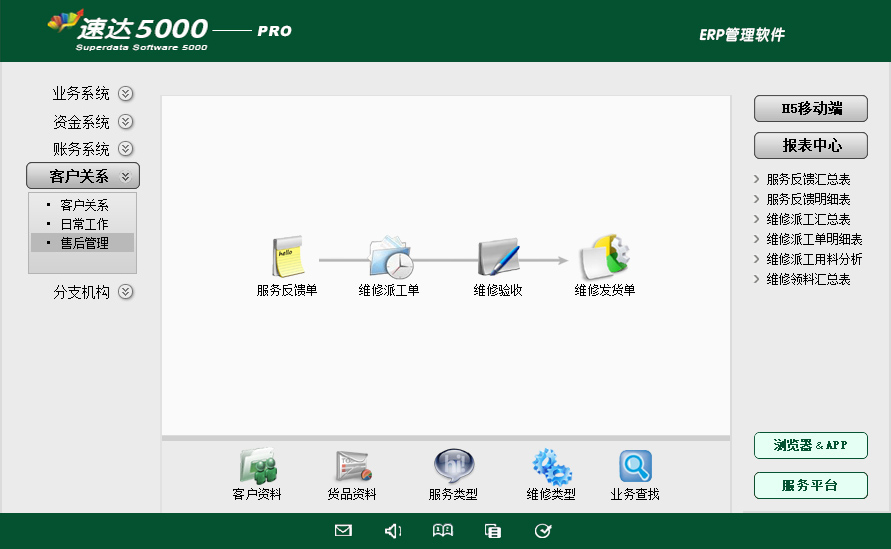Choose 售后管理 submenu item
Viewport: 891px width, 549px height.
coord(83,243)
